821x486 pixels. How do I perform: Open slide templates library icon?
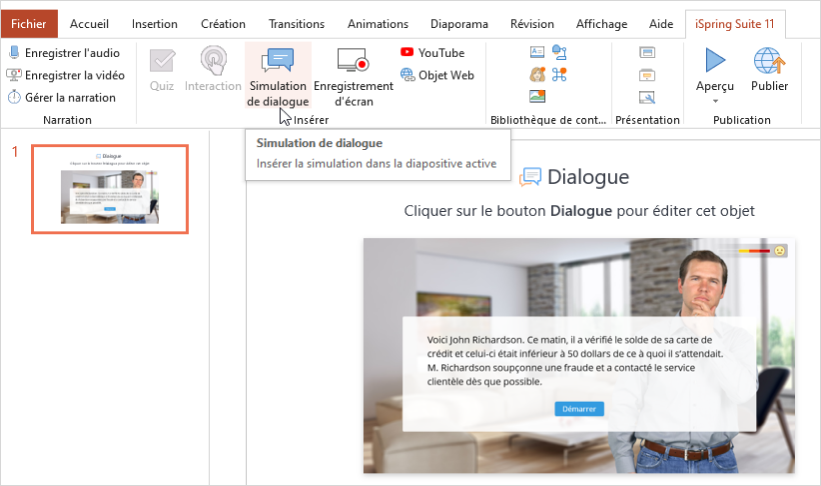pos(537,52)
